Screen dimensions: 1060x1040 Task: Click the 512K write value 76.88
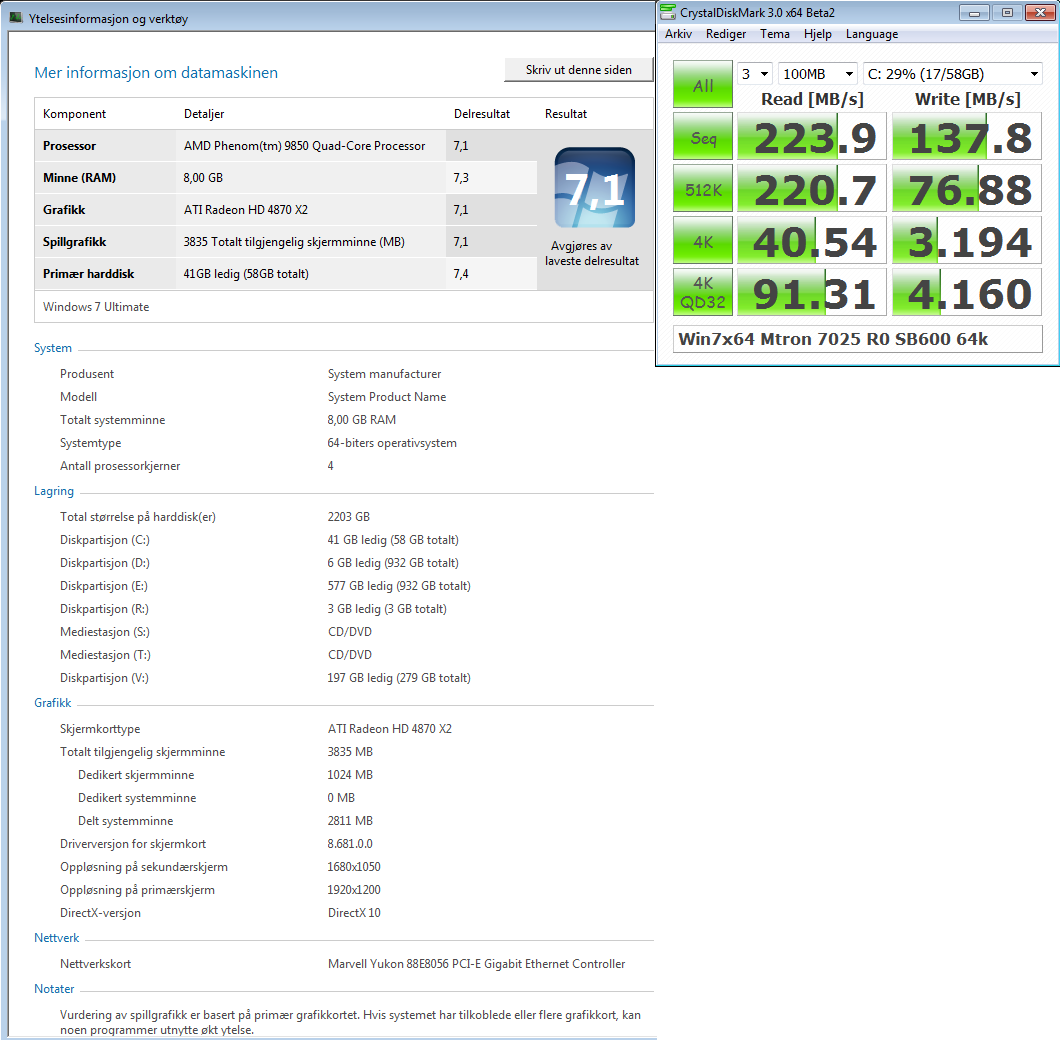[x=967, y=189]
